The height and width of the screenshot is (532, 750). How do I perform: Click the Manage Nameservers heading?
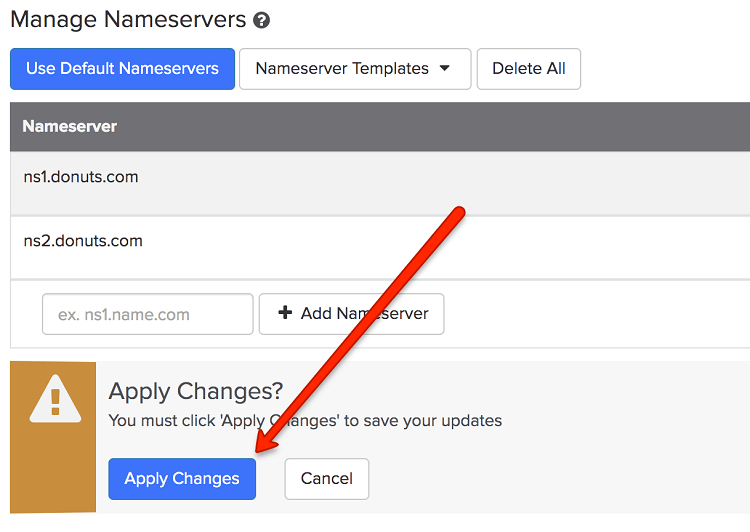pyautogui.click(x=128, y=19)
